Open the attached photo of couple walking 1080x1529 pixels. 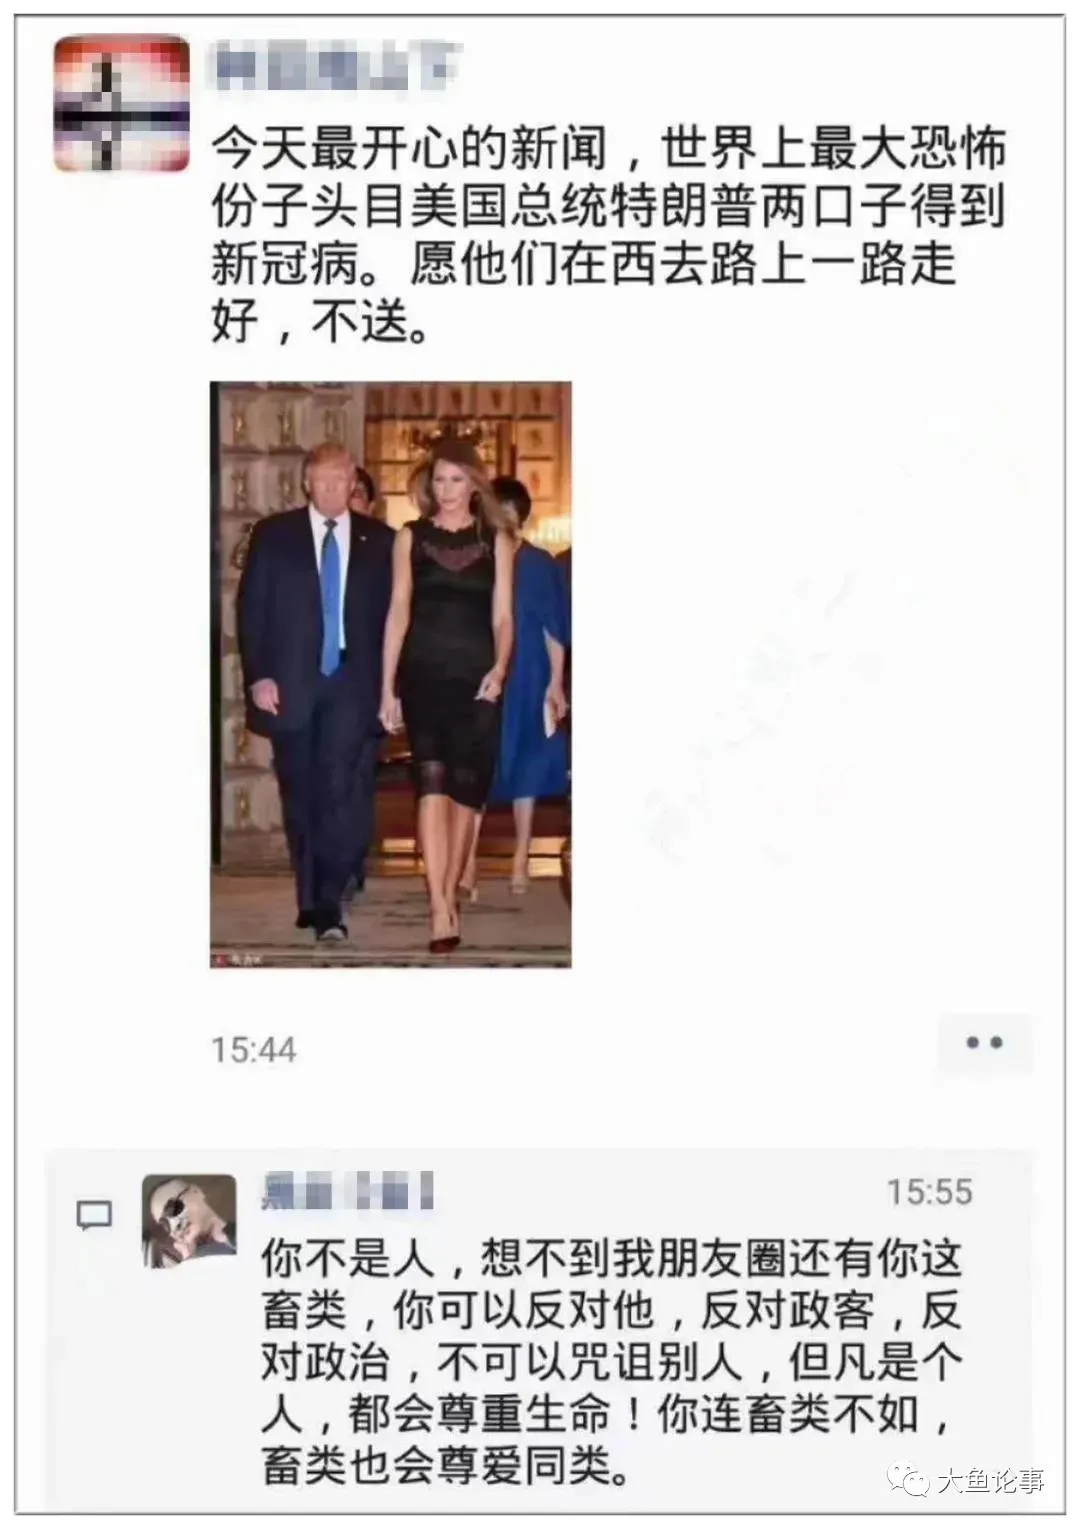[391, 675]
